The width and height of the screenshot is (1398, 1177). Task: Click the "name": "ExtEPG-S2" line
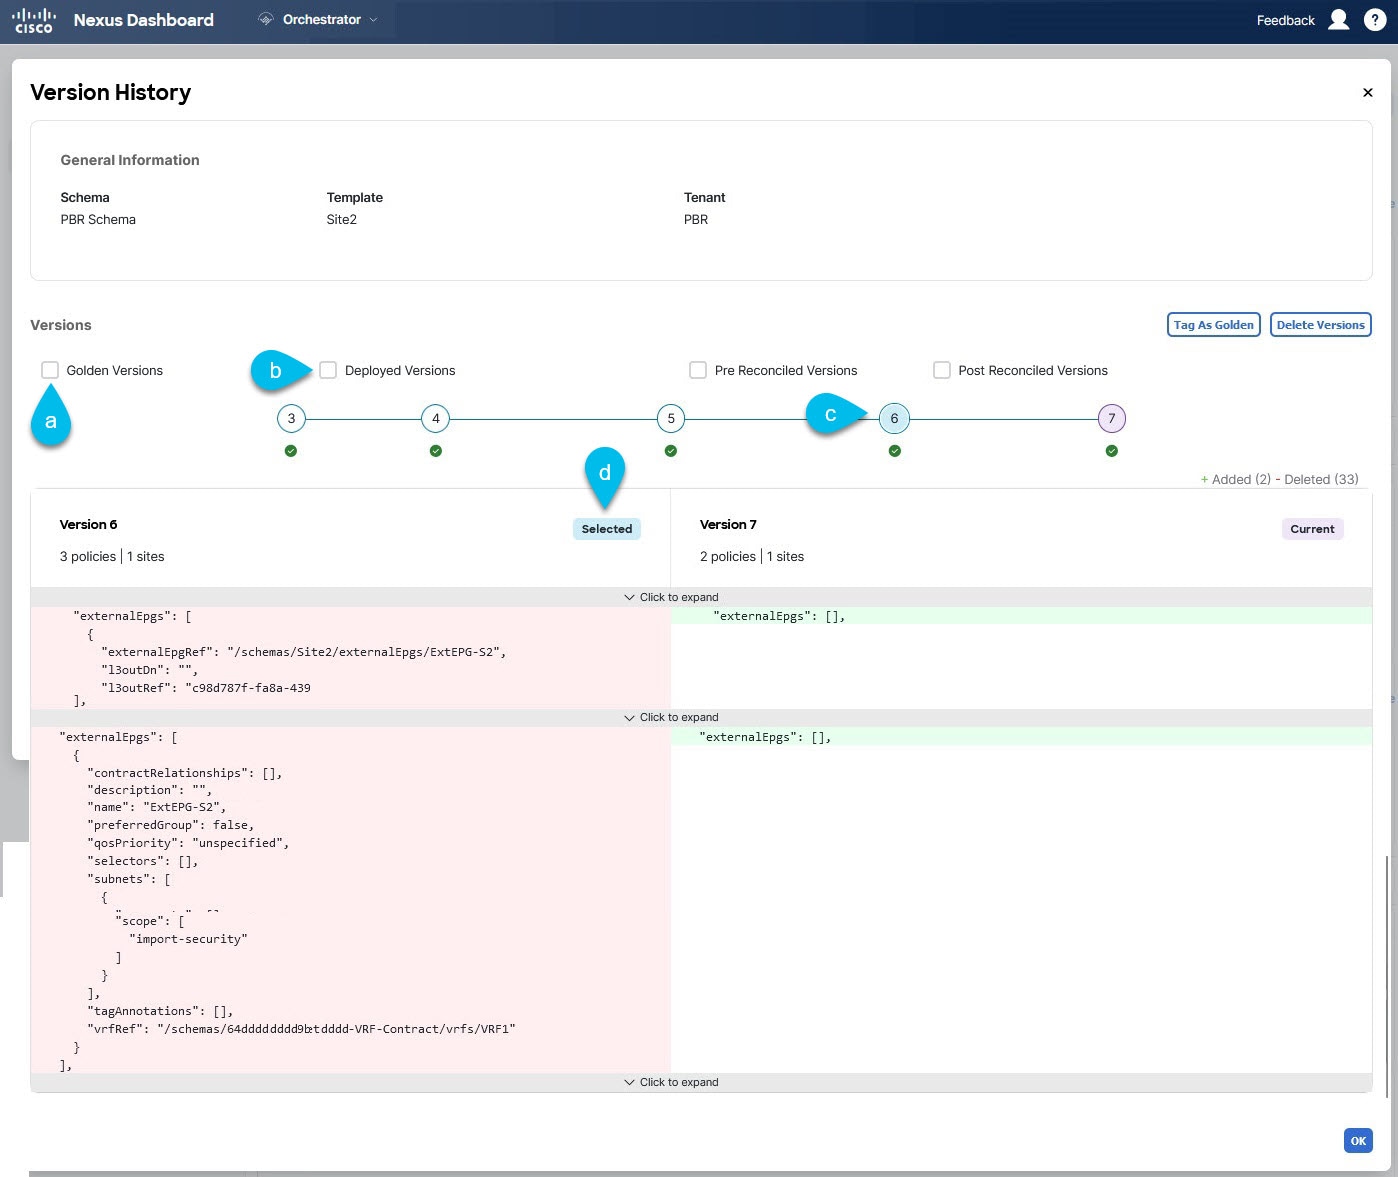point(156,807)
